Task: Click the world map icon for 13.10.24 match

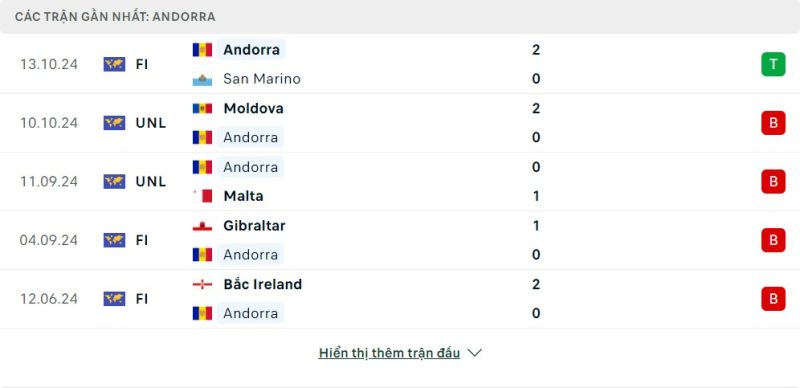Action: (114, 64)
